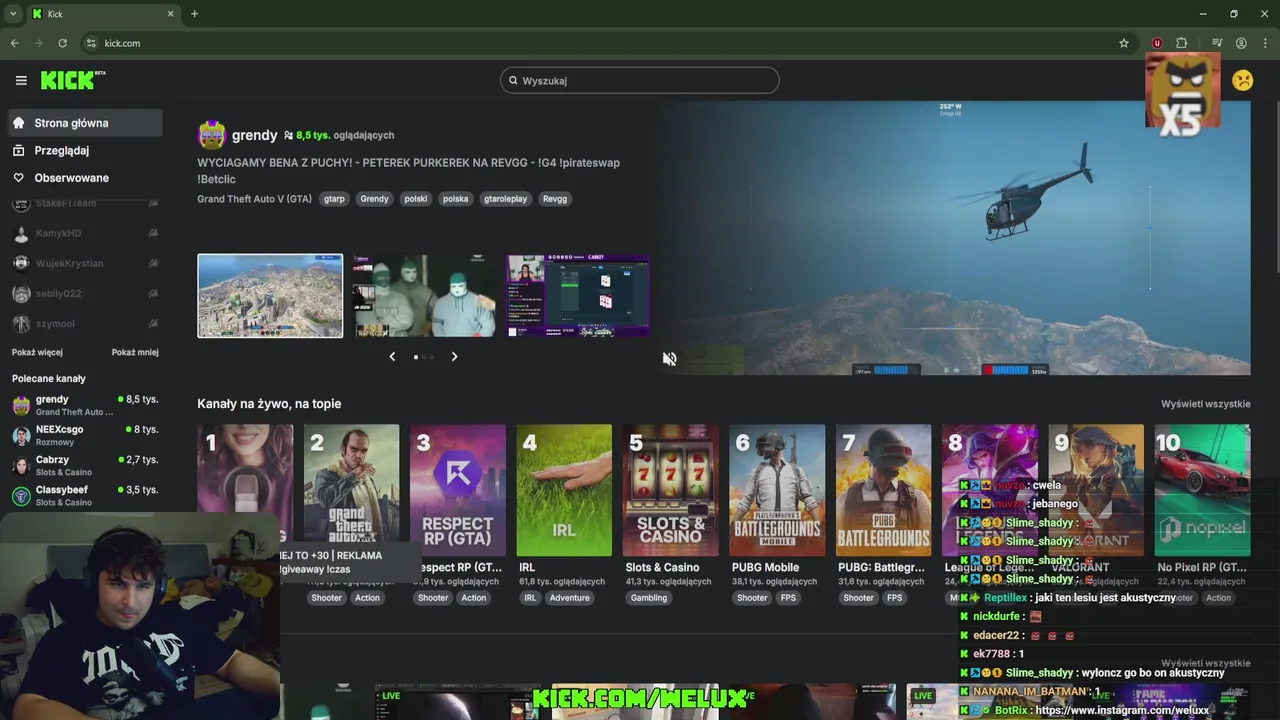The width and height of the screenshot is (1280, 720).
Task: Close the Kick browser tab
Action: pos(170,14)
